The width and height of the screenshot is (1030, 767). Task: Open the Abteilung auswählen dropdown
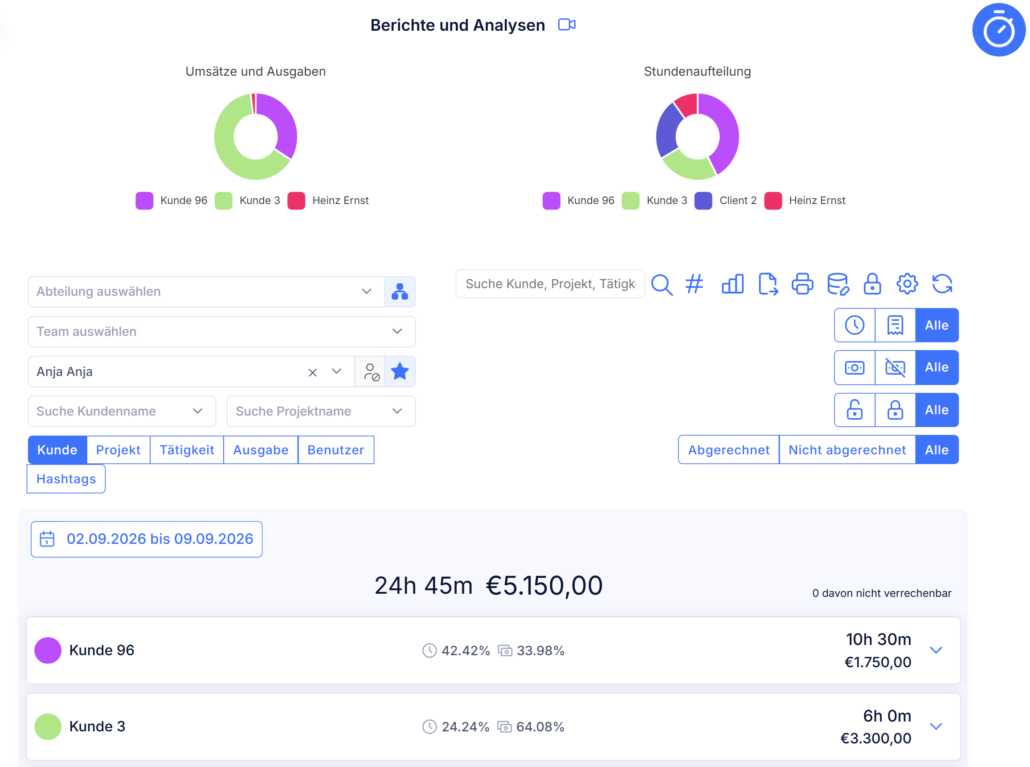[x=206, y=292]
